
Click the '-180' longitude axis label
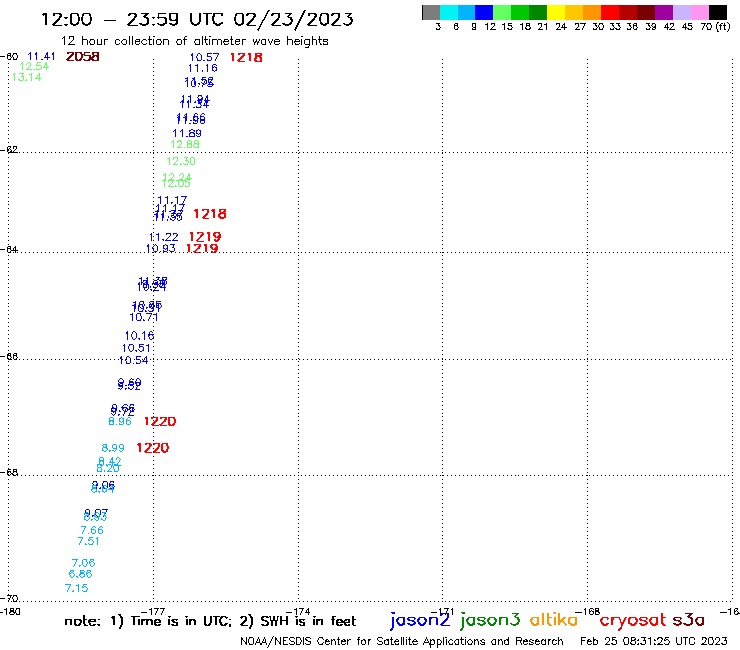point(10,612)
